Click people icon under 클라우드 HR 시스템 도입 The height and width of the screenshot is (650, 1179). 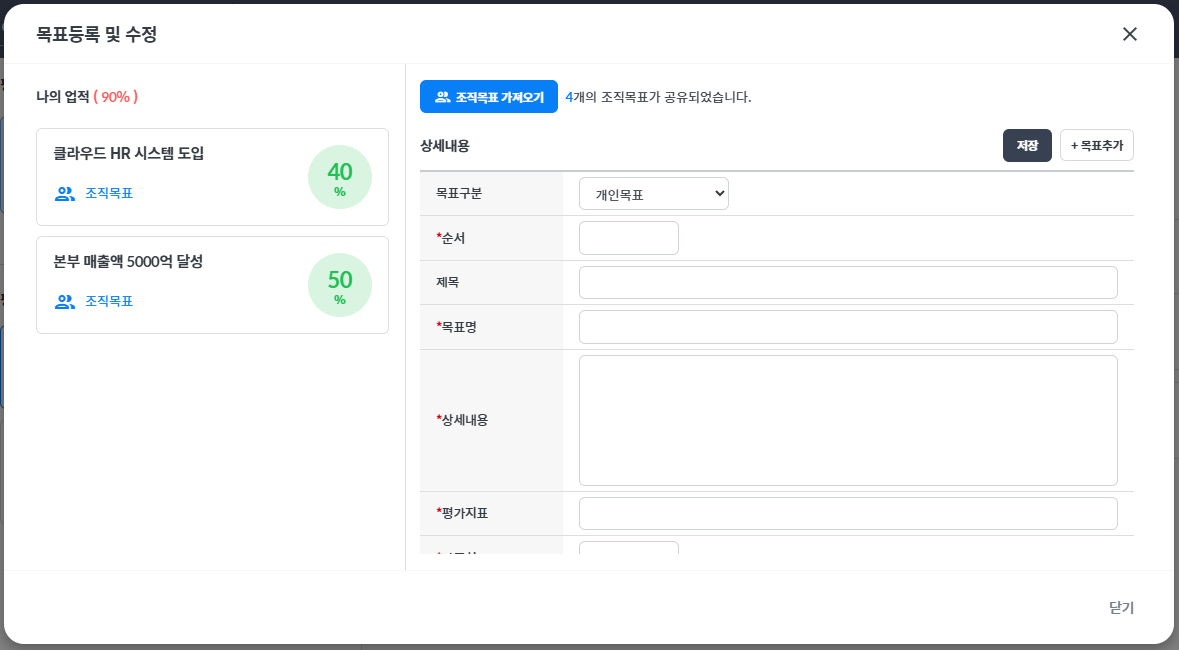click(x=65, y=193)
